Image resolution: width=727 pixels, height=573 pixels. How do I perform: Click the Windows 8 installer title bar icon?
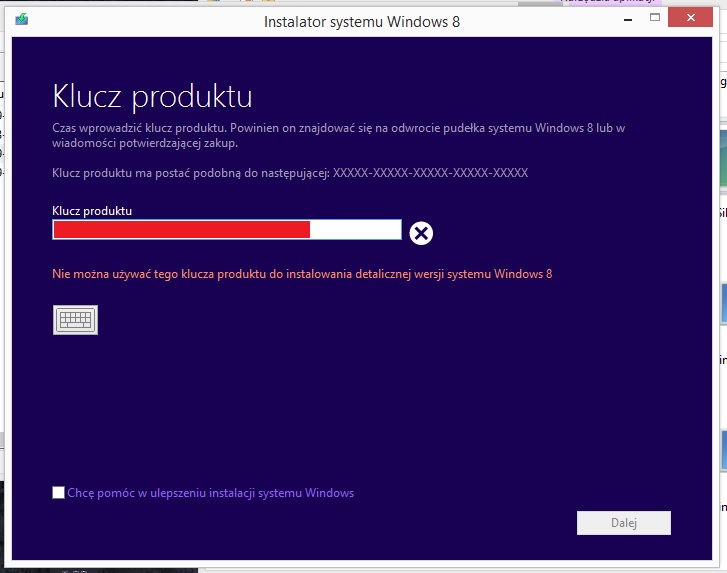[21, 19]
